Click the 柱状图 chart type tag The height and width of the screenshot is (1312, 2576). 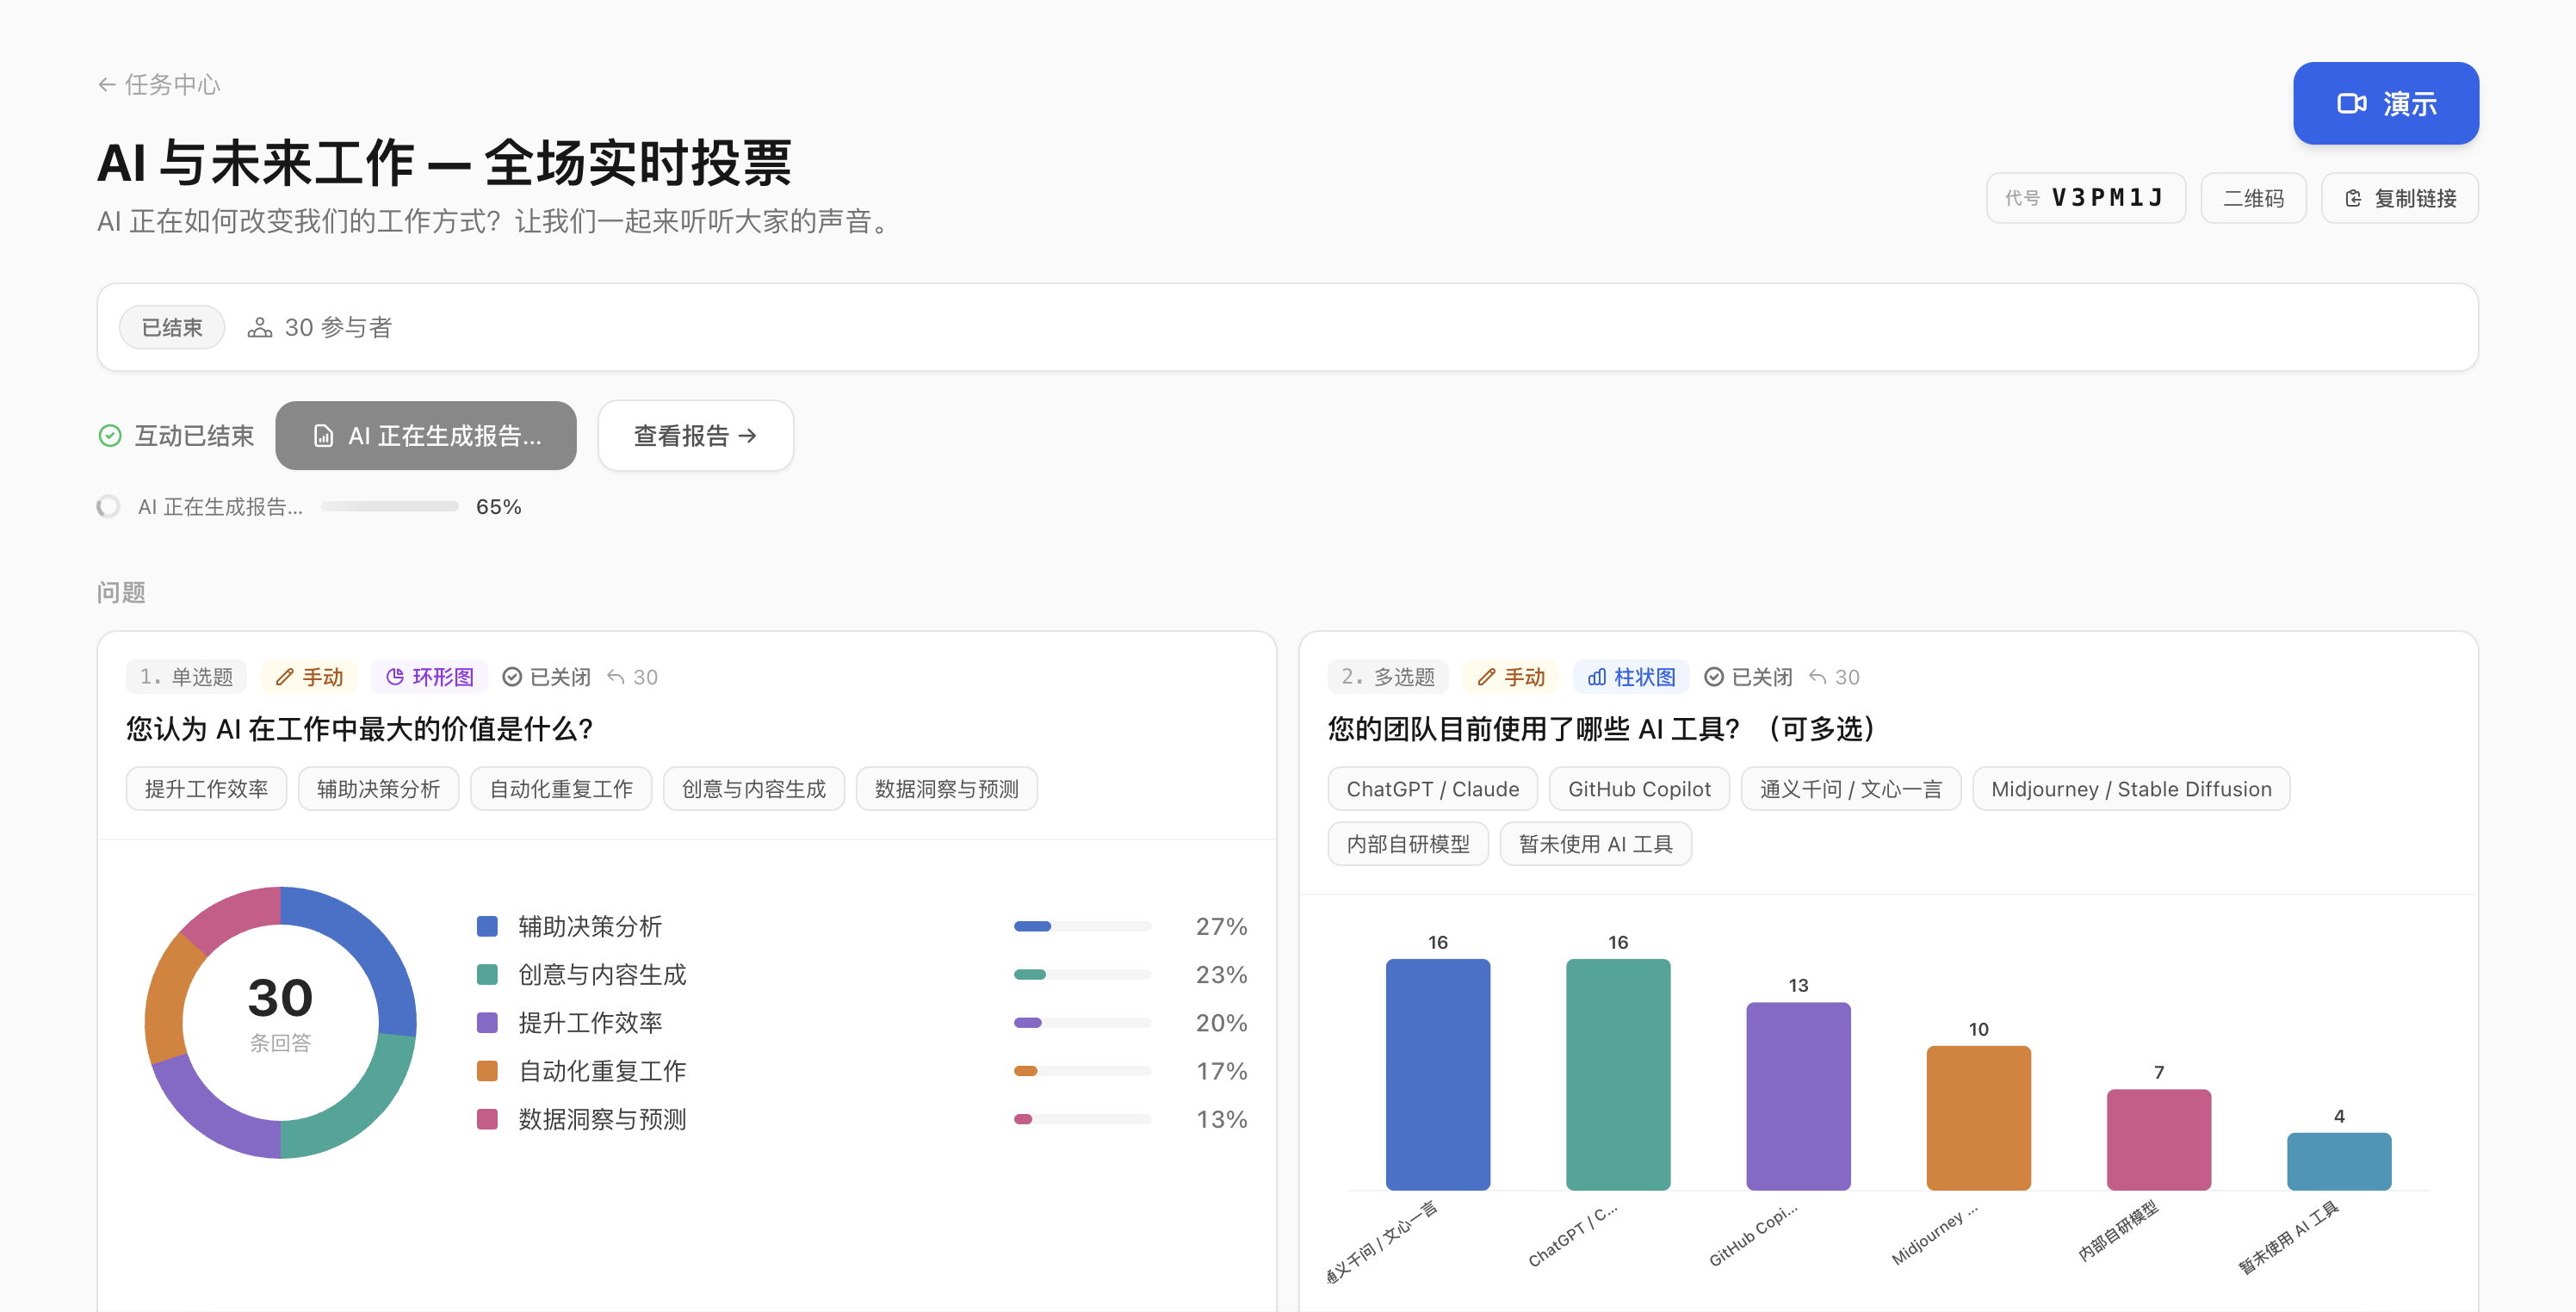(x=1631, y=677)
